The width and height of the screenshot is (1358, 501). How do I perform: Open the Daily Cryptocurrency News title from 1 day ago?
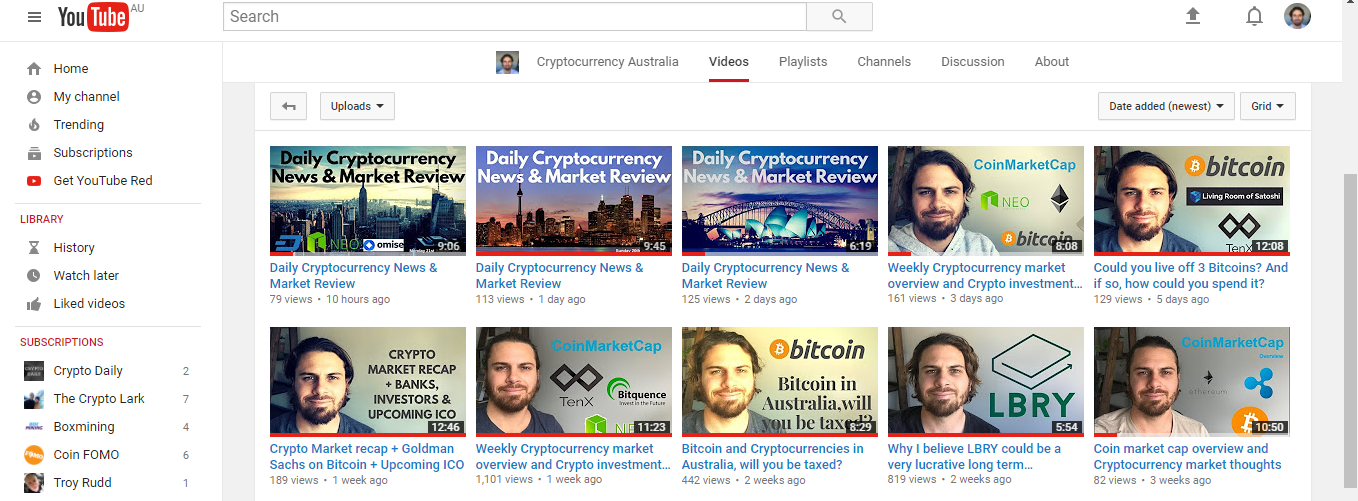[560, 276]
